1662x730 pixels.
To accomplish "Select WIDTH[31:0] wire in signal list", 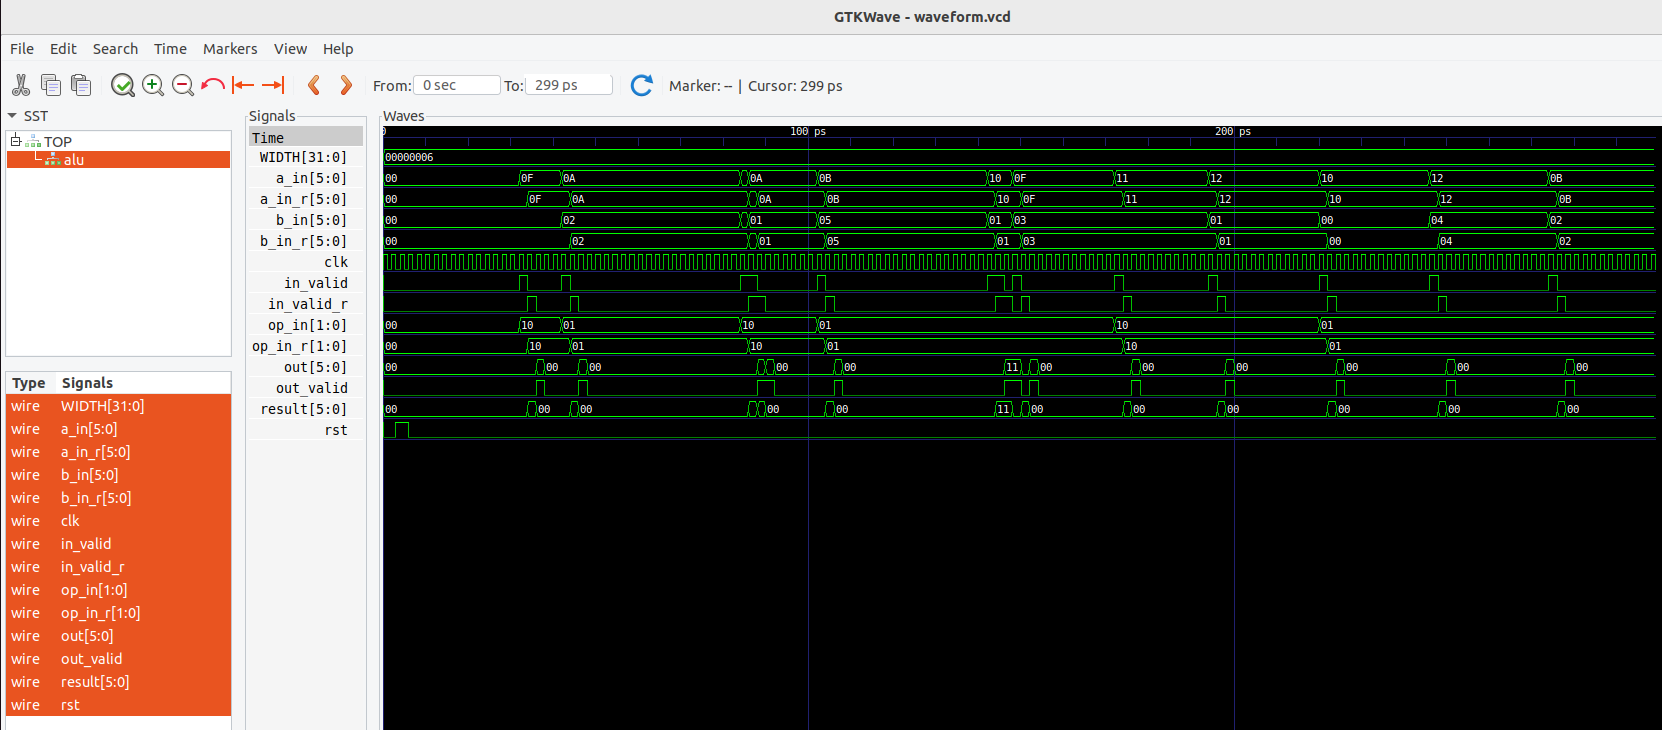I will click(x=119, y=406).
